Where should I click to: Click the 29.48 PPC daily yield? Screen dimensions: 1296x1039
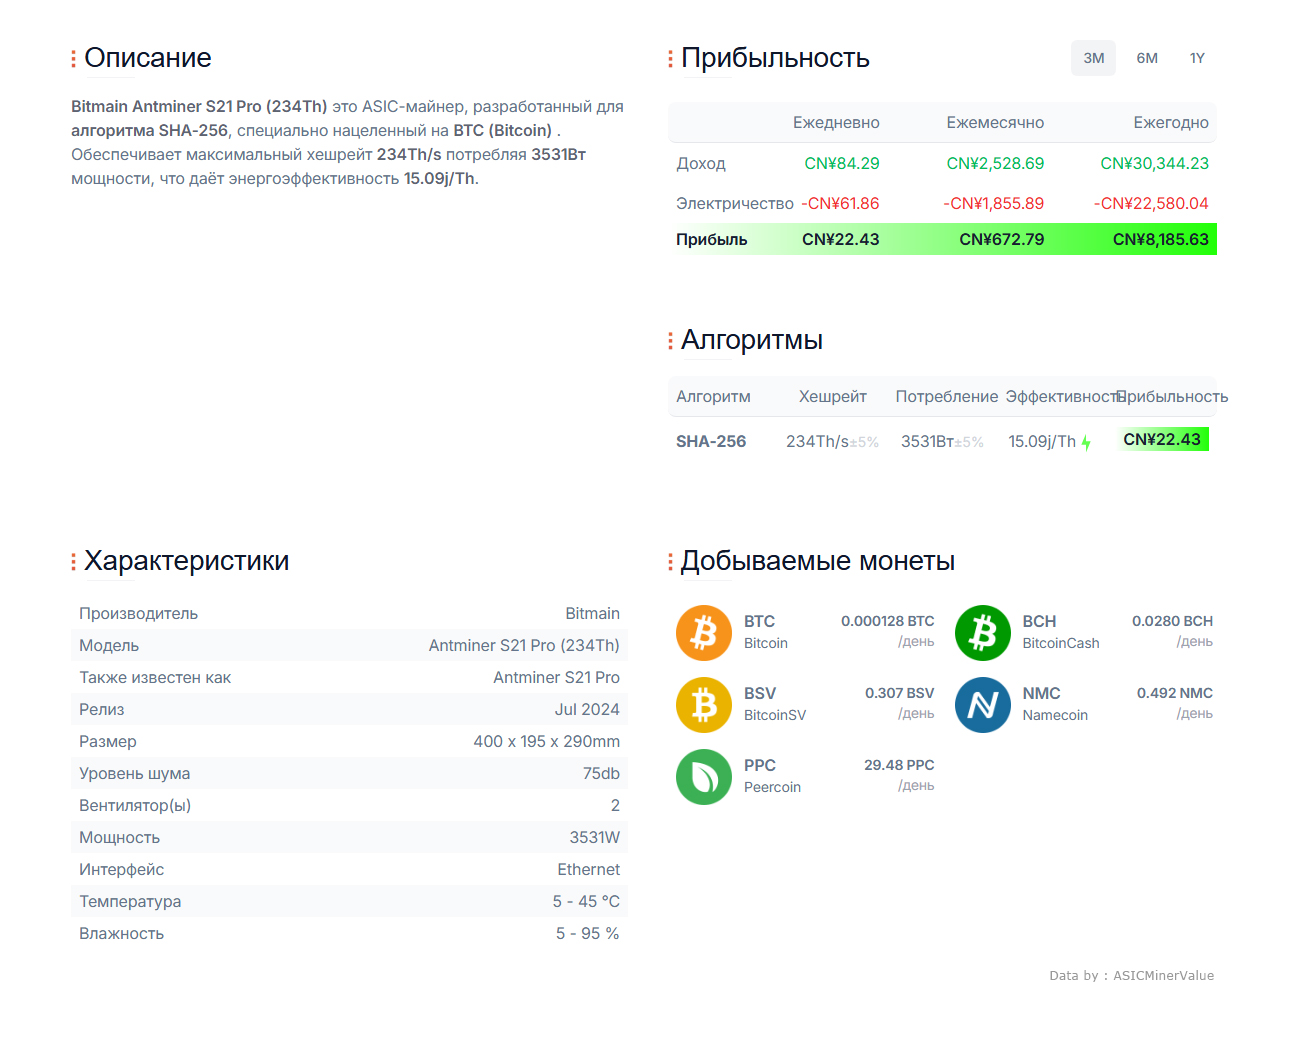coord(899,765)
